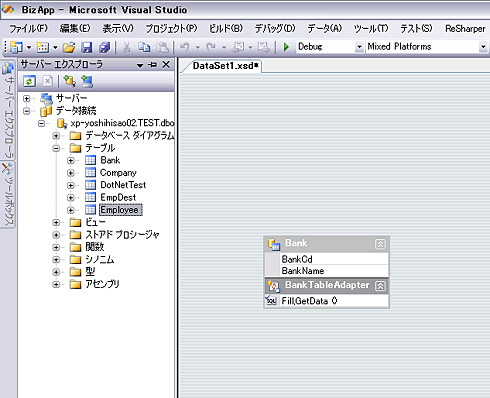Click the Connect to Server icon
The height and width of the screenshot is (398, 490).
87,81
